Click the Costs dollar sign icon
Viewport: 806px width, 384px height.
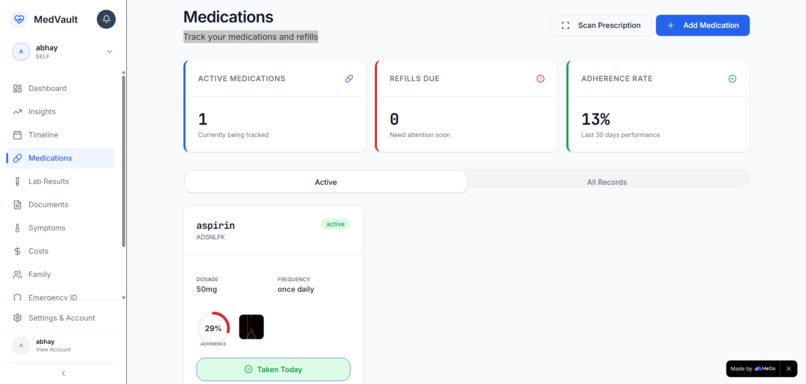(x=17, y=251)
